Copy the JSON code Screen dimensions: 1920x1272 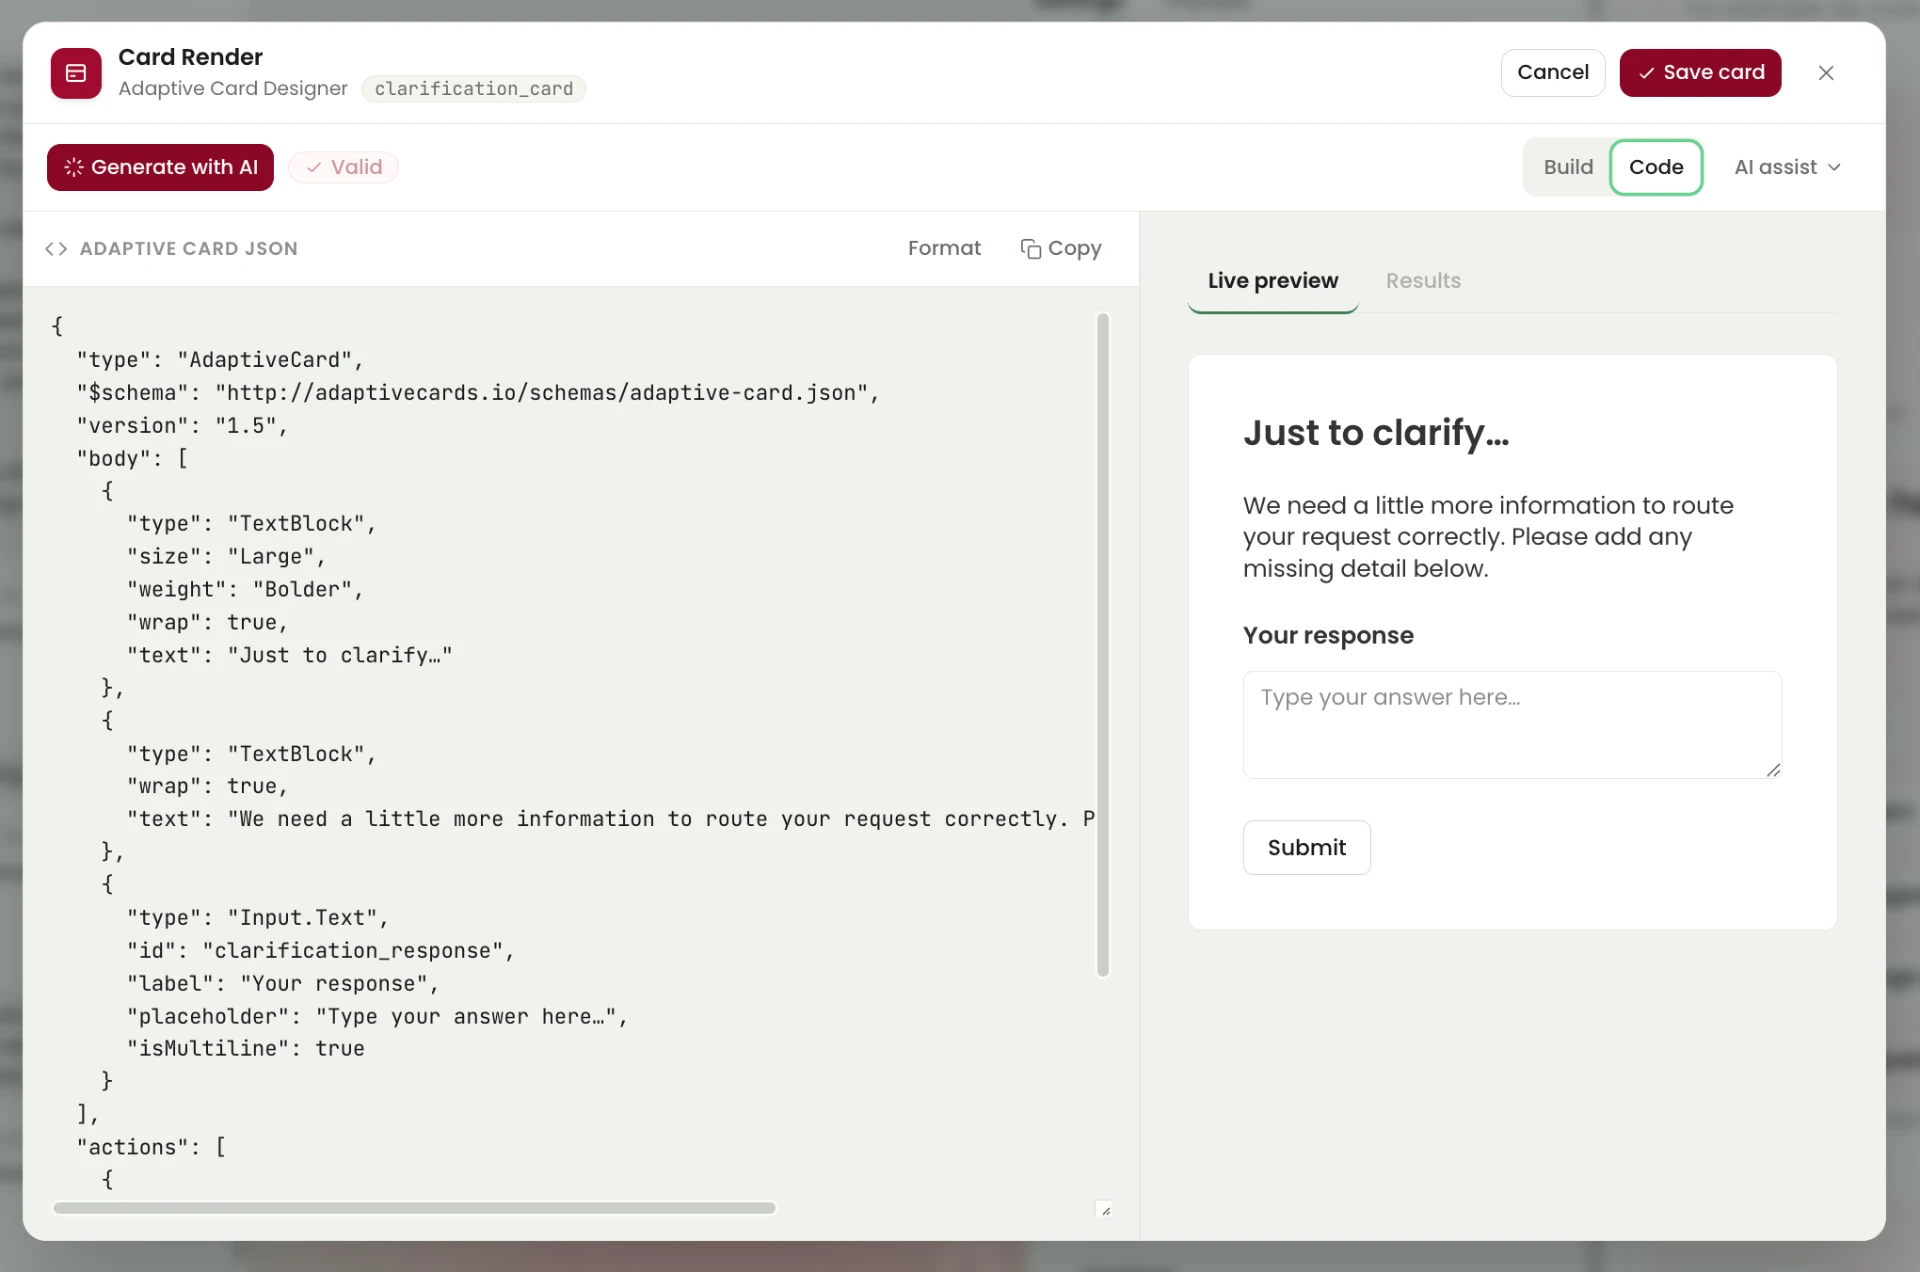tap(1061, 248)
